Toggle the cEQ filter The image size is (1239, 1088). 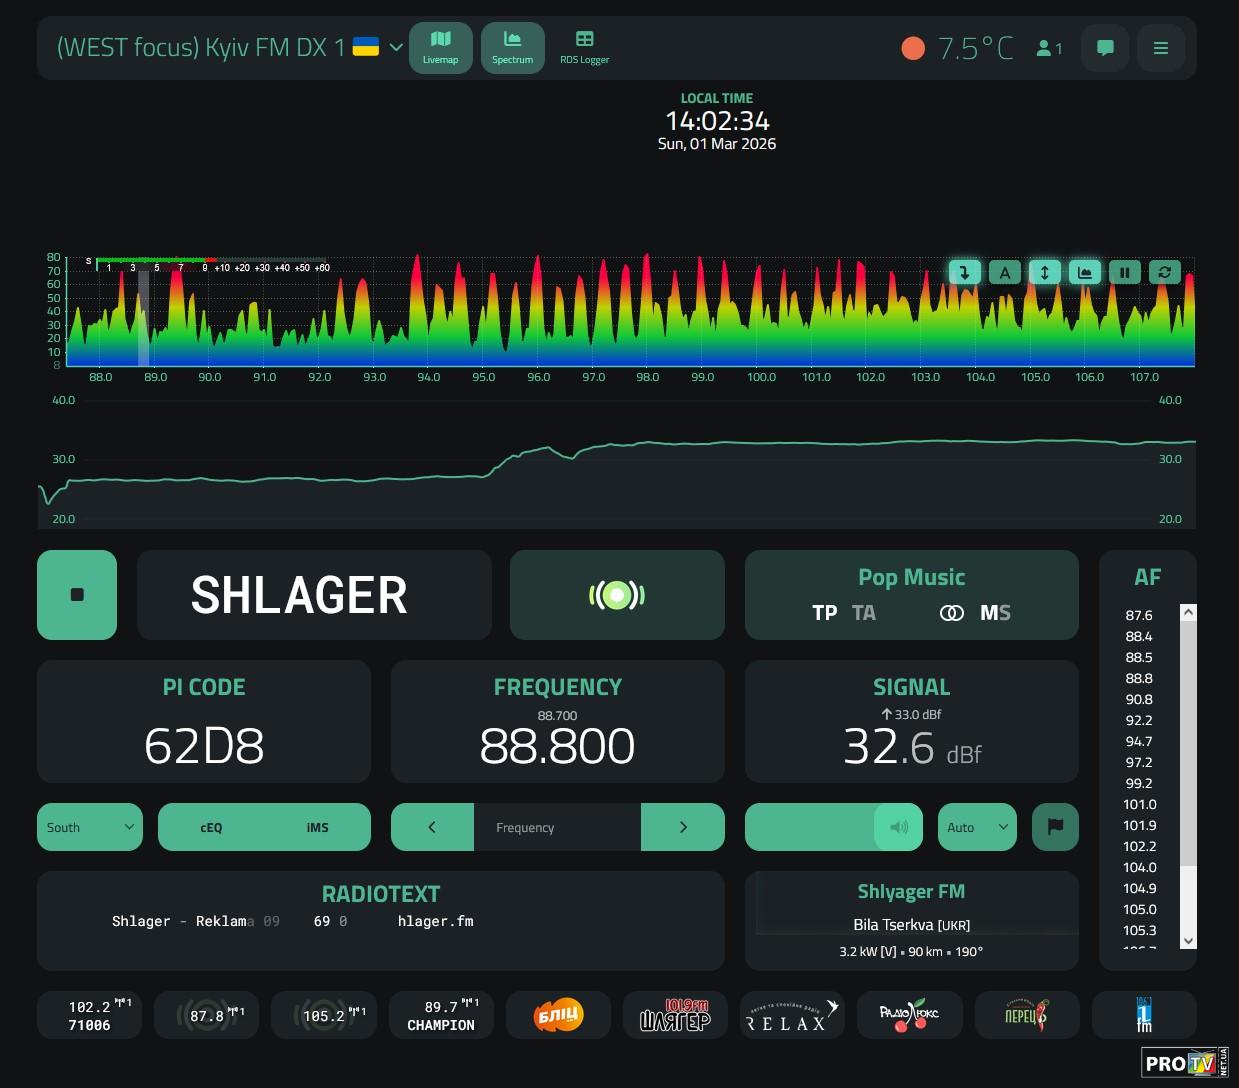coord(211,827)
